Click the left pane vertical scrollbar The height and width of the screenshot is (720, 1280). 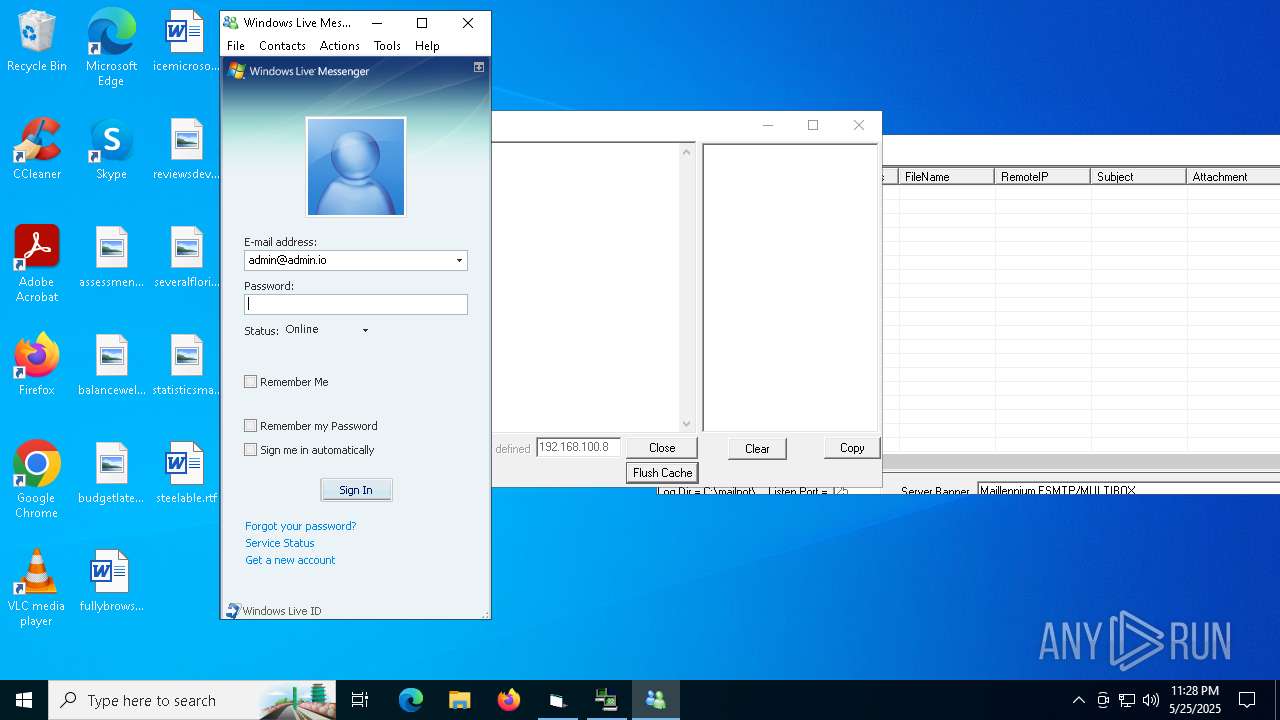tap(686, 288)
